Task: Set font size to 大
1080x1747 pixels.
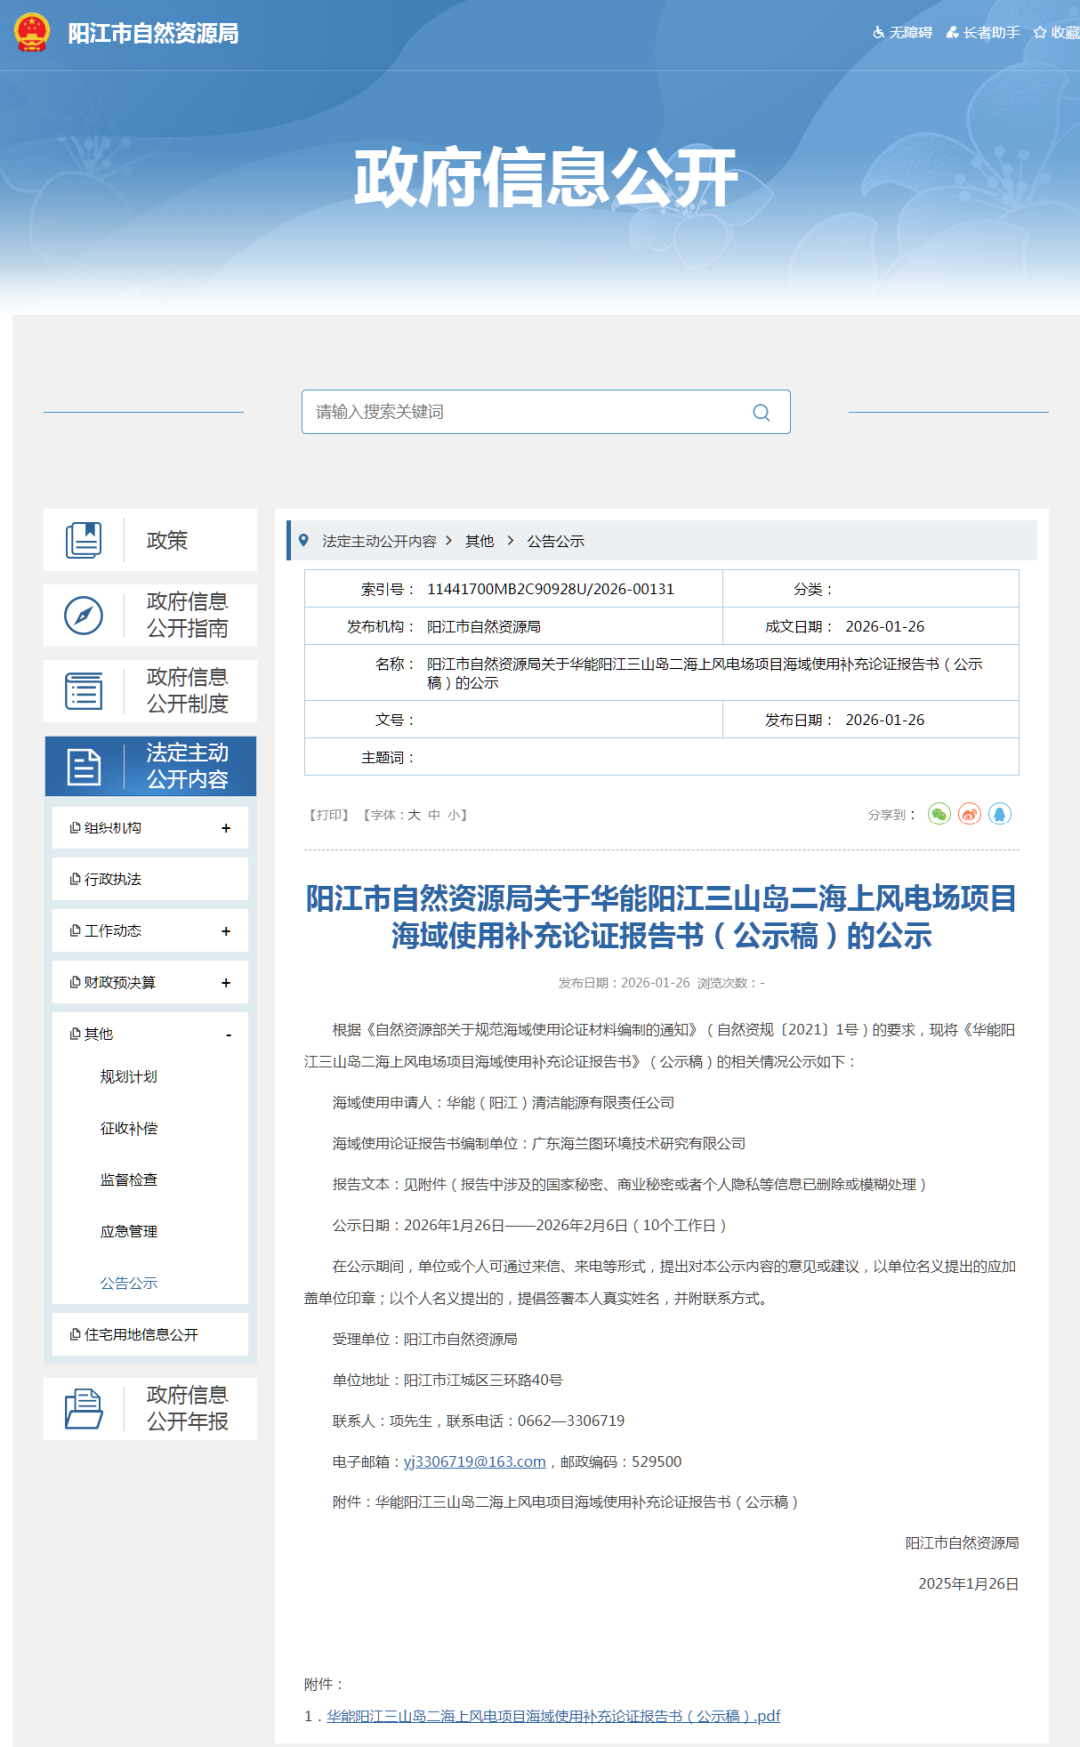Action: tap(414, 815)
